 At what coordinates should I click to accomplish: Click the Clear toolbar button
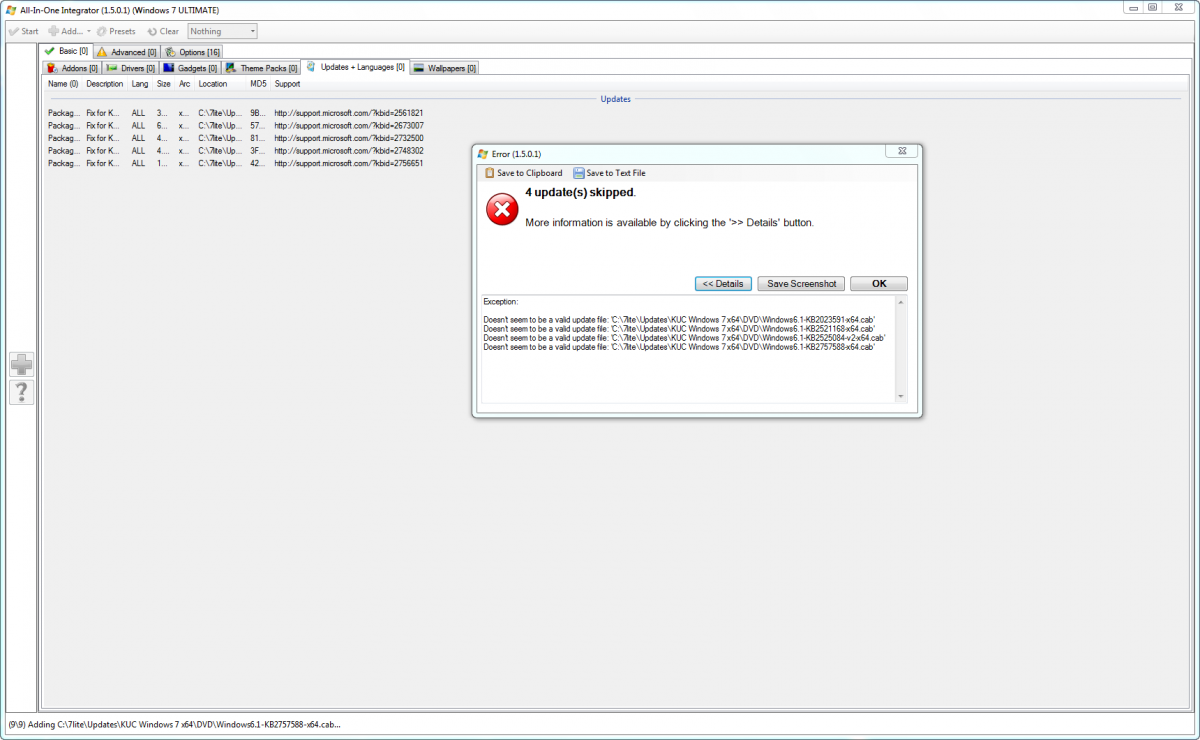163,31
